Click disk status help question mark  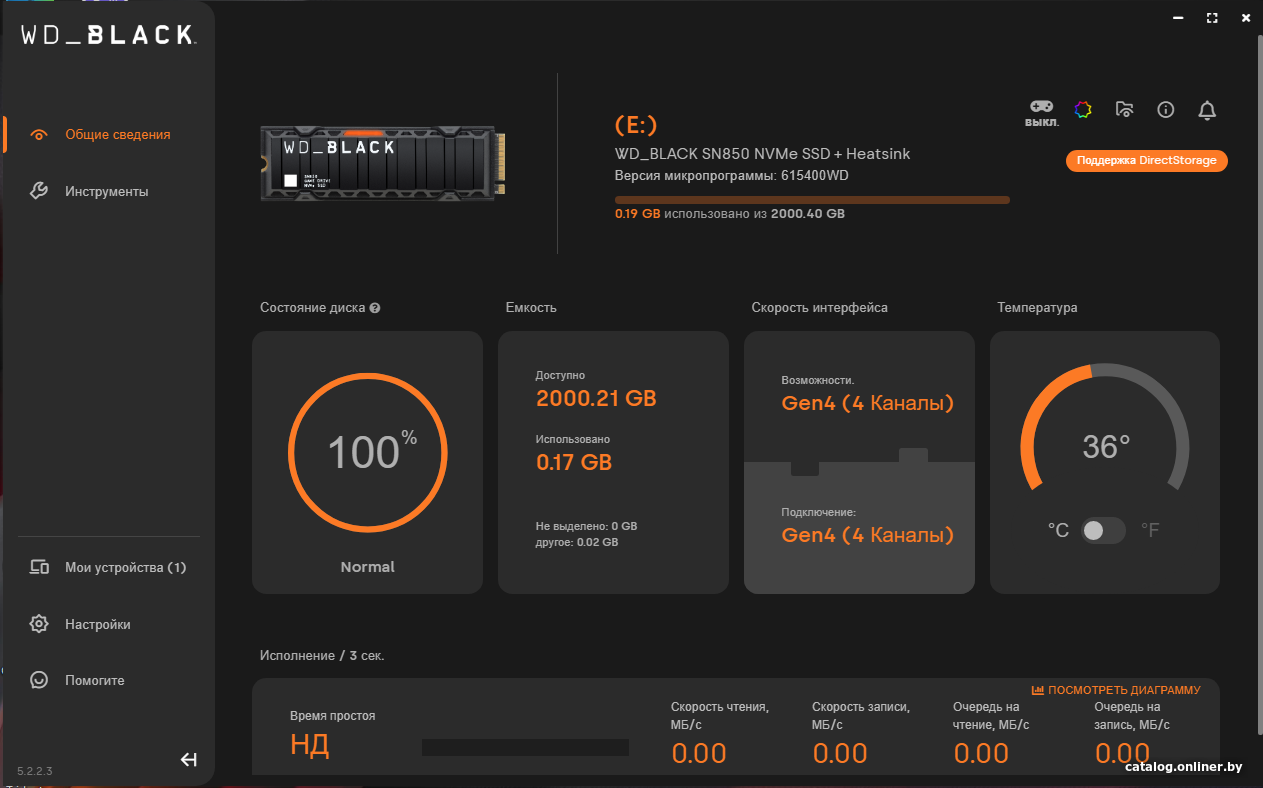point(375,308)
